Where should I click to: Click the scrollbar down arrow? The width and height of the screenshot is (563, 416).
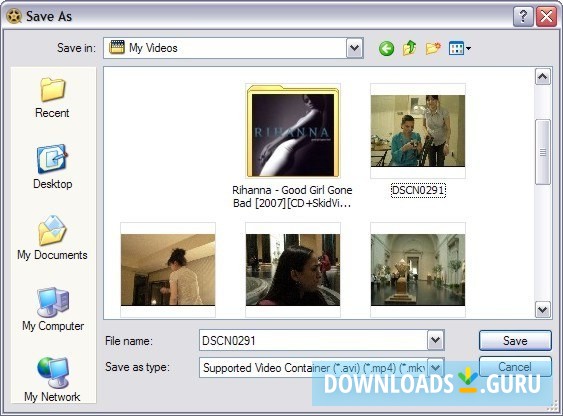[543, 309]
